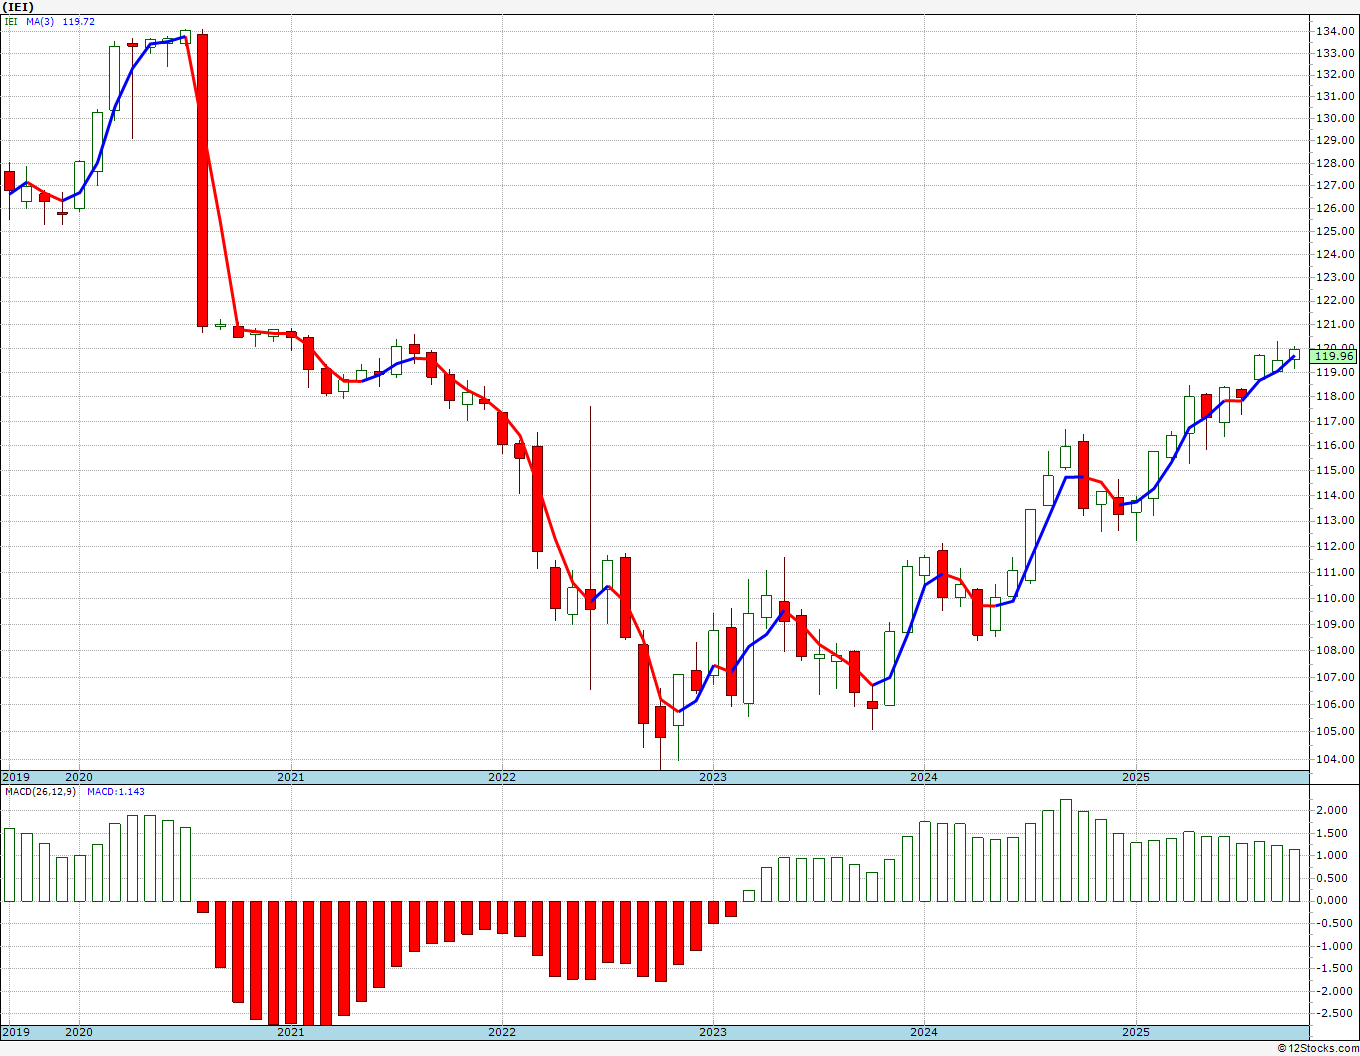Screen dimensions: 1360x1056
Task: Click 2020 on the price chart time axis
Action: [x=79, y=777]
